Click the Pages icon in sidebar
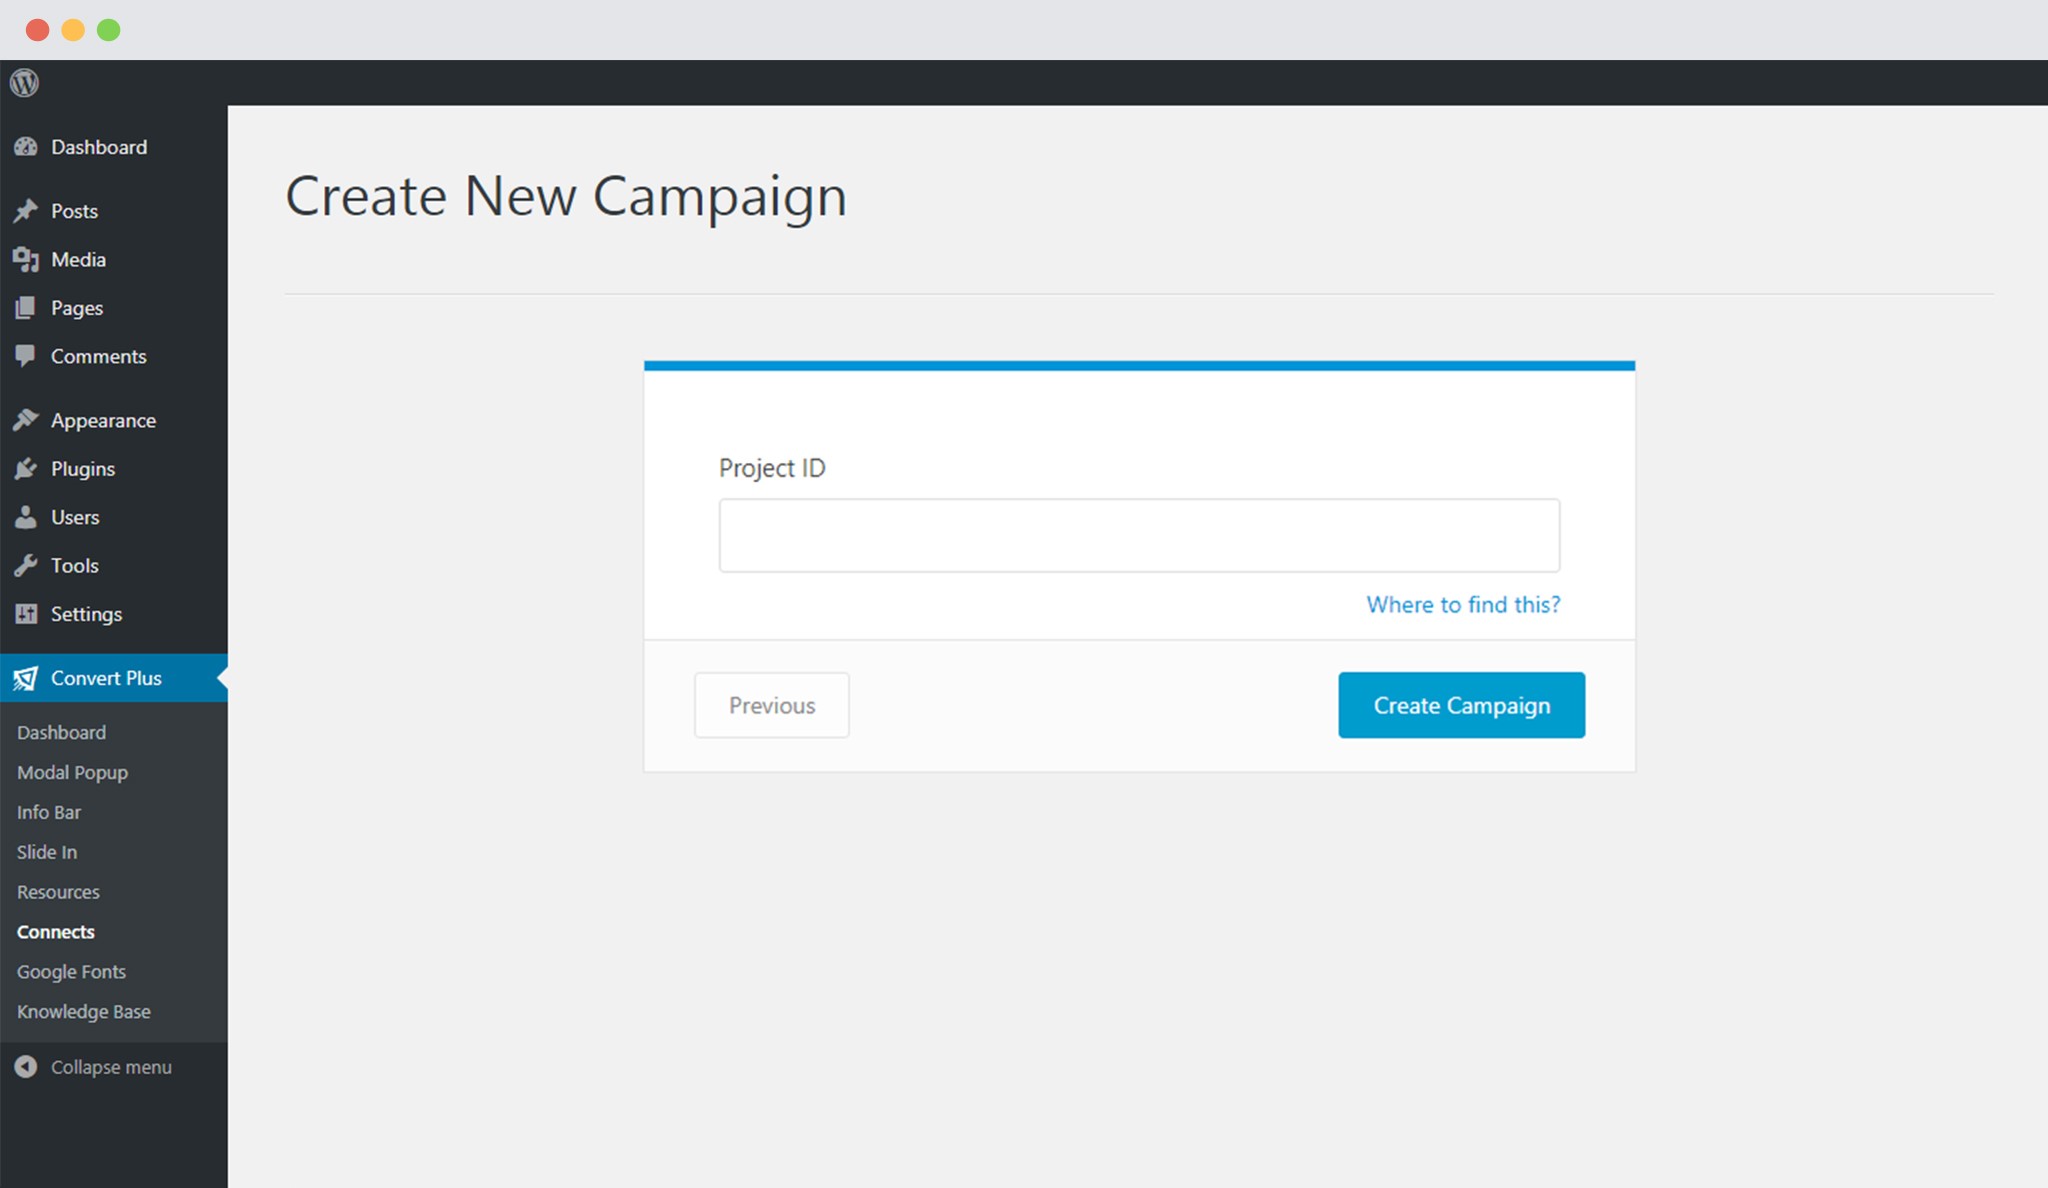Image resolution: width=2048 pixels, height=1188 pixels. [x=26, y=308]
